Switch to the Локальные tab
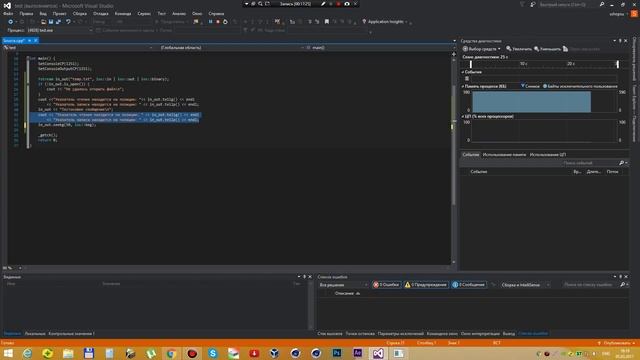Screen dimensions: 640x360 [x=35, y=334]
